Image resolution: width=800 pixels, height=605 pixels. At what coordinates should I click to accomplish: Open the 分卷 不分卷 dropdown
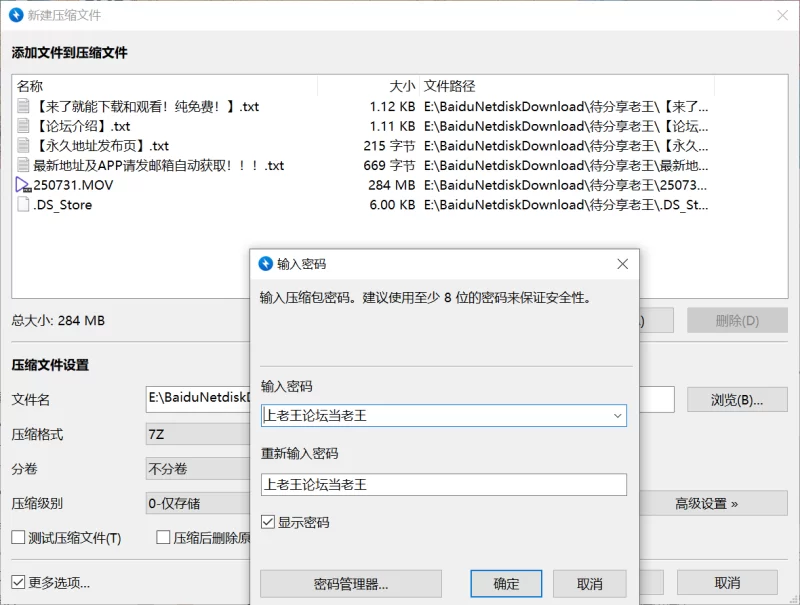pyautogui.click(x=197, y=469)
